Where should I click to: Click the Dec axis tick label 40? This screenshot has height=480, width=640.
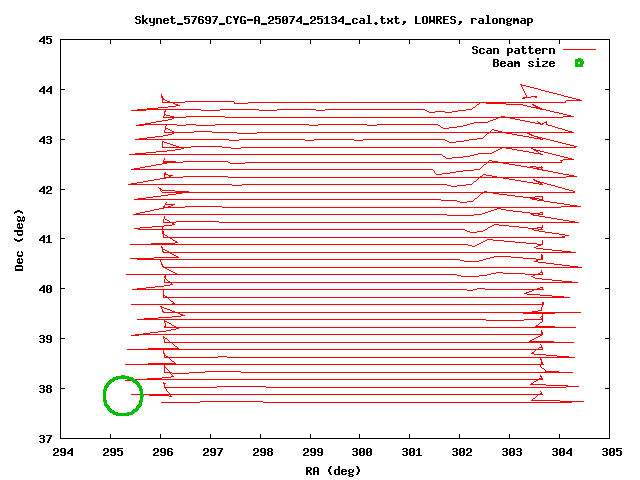pos(45,289)
